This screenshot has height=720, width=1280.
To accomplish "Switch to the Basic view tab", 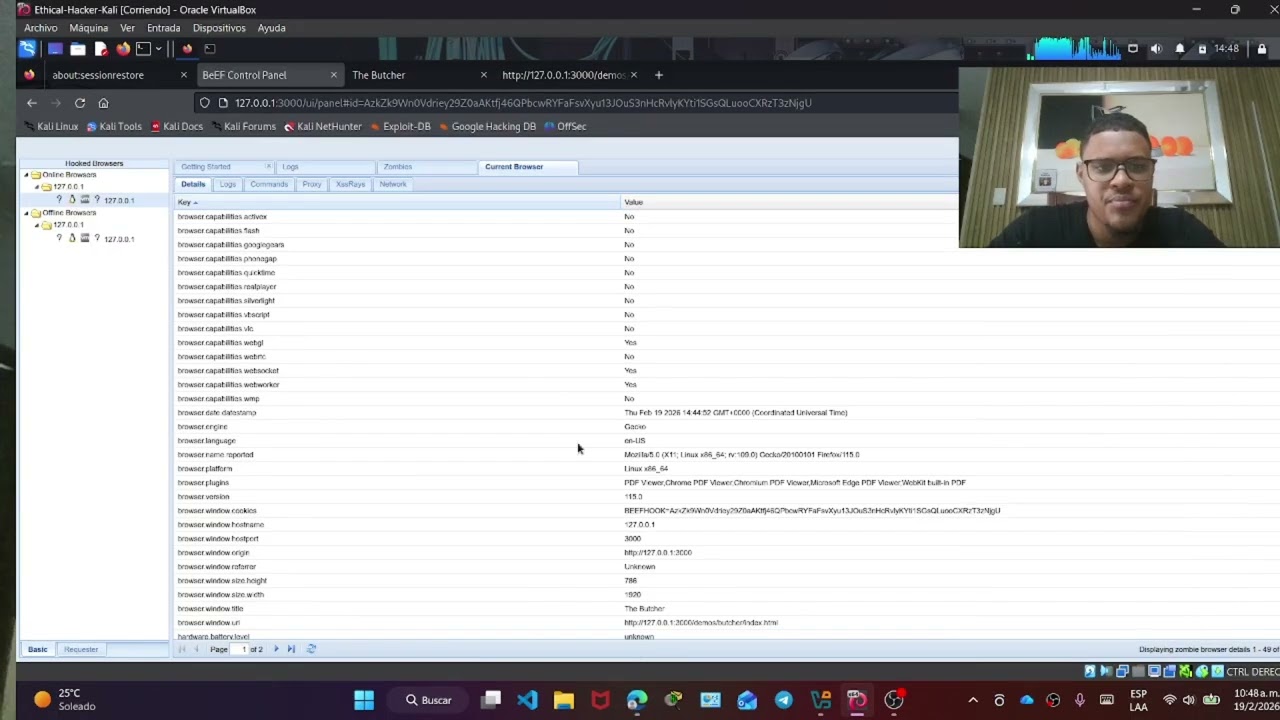I will [37, 649].
